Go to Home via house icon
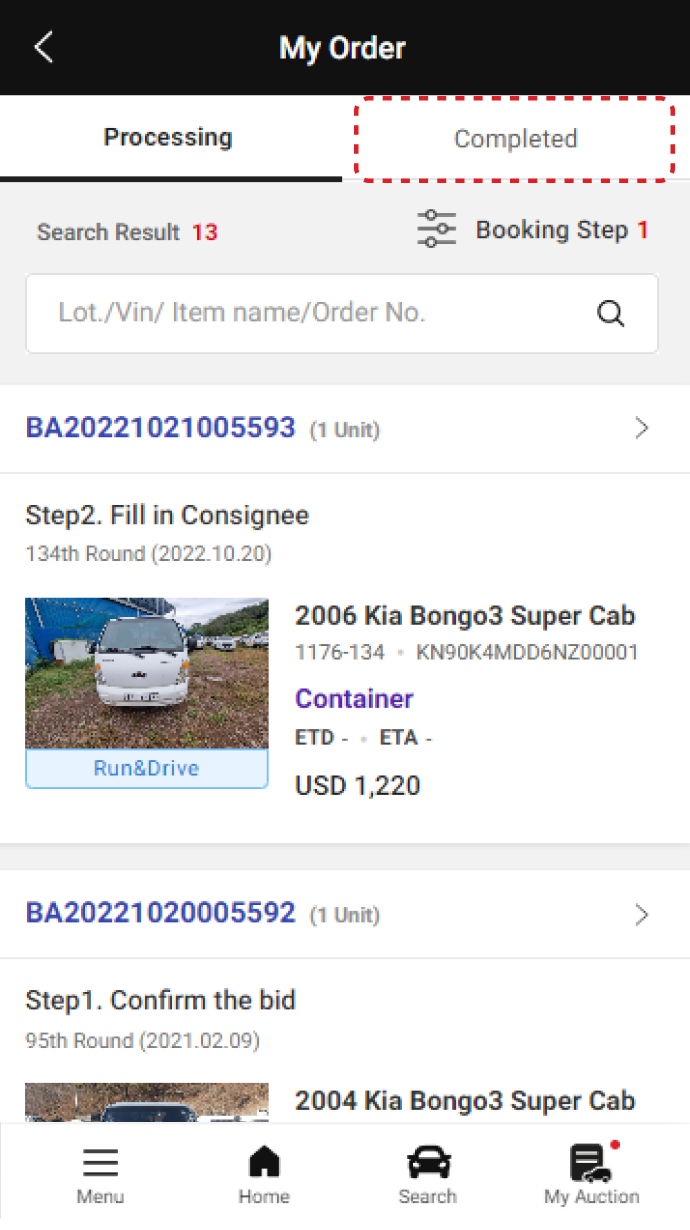Image resolution: width=690 pixels, height=1230 pixels. click(x=264, y=1163)
